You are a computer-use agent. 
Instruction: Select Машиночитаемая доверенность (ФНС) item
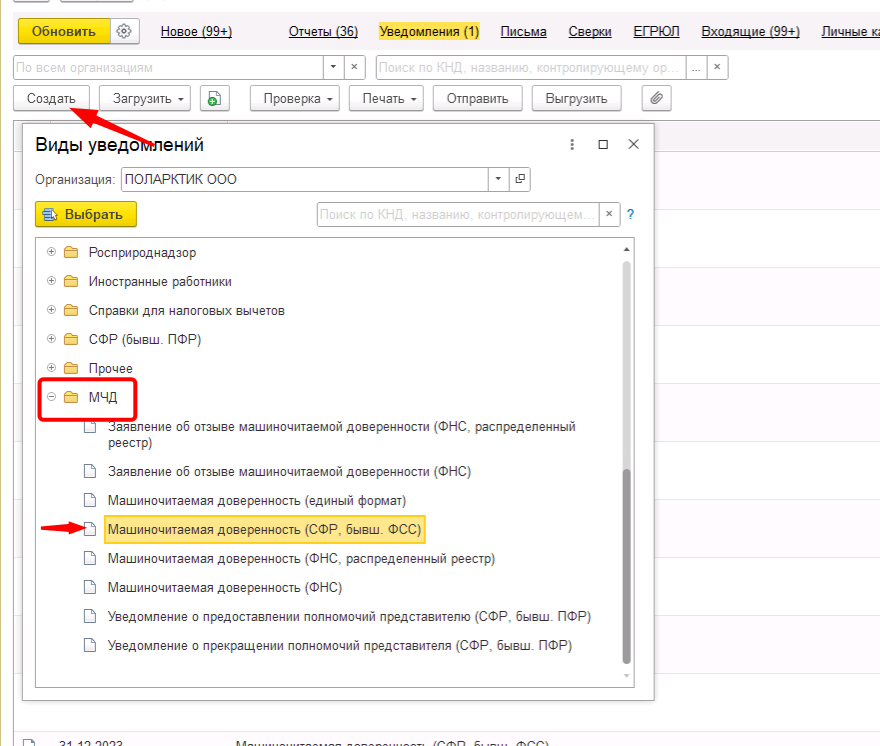(224, 587)
